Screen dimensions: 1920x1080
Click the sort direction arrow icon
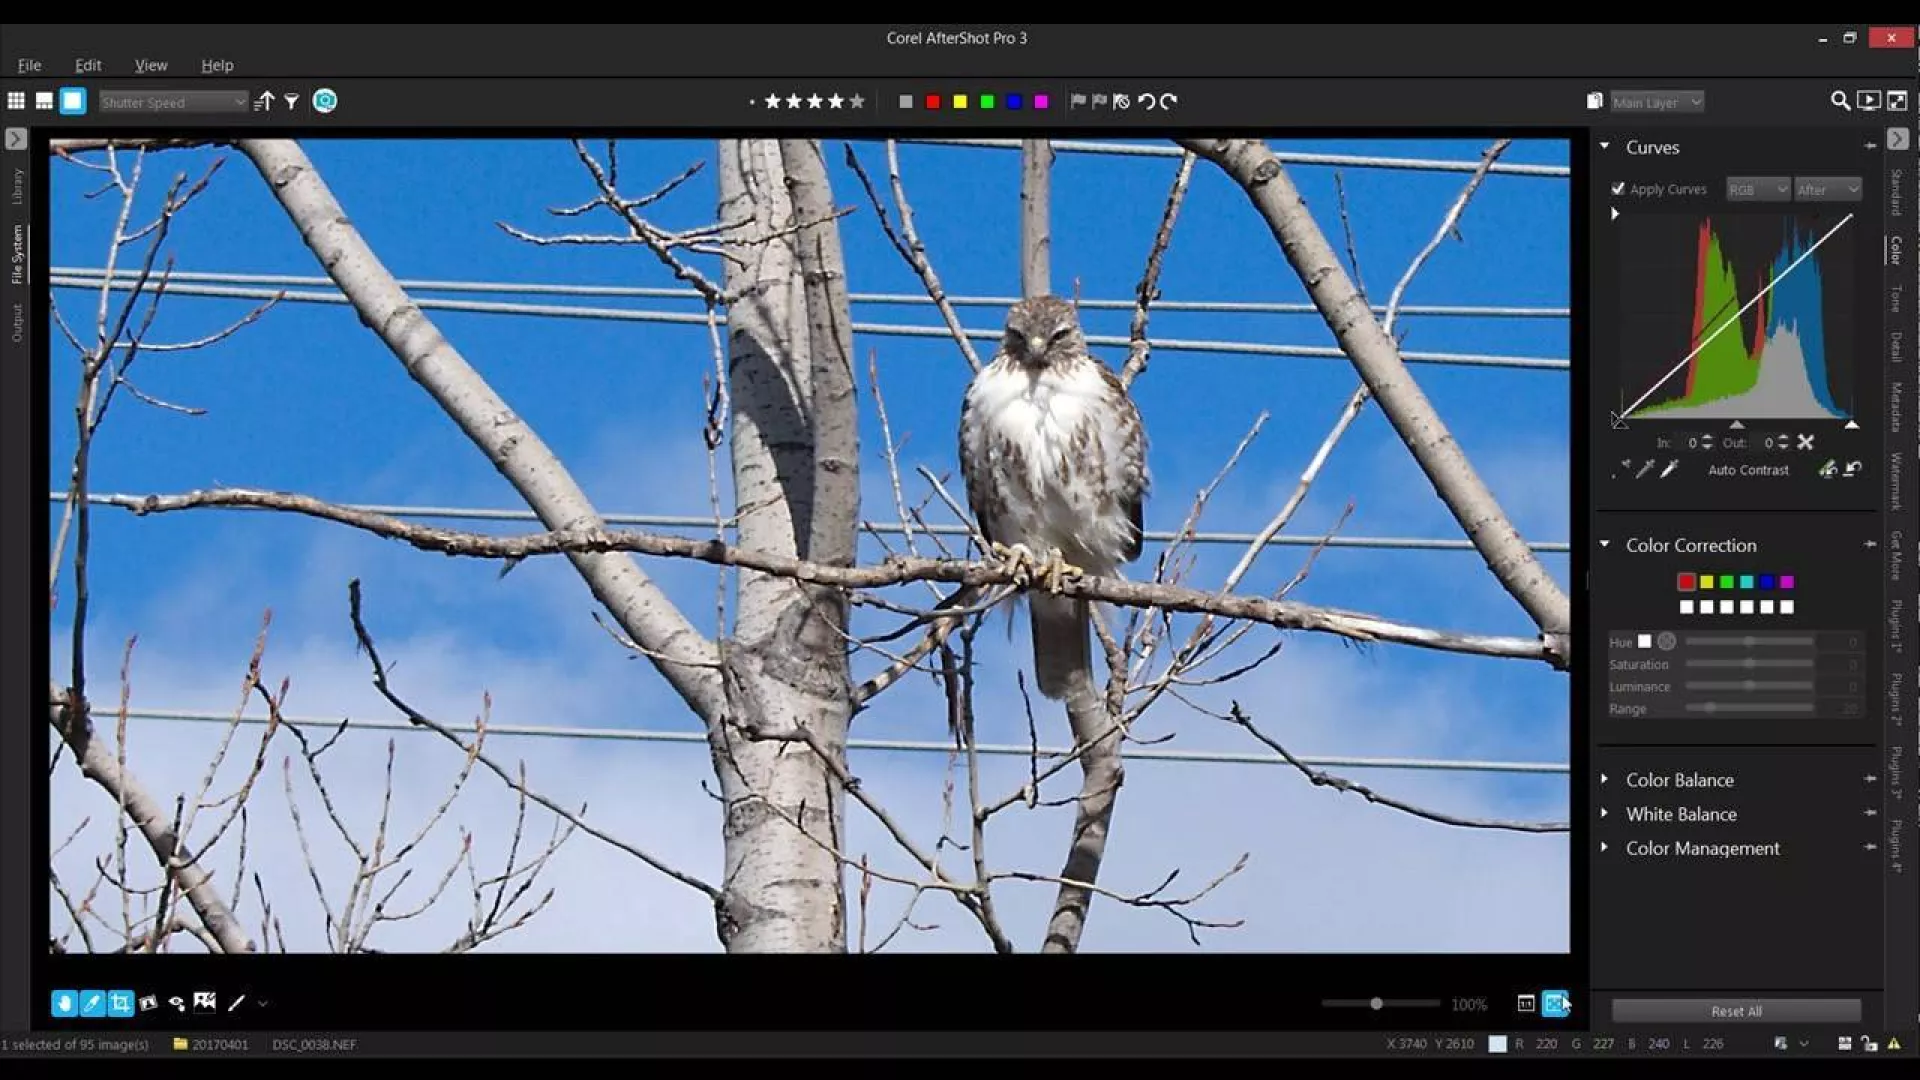coord(264,101)
